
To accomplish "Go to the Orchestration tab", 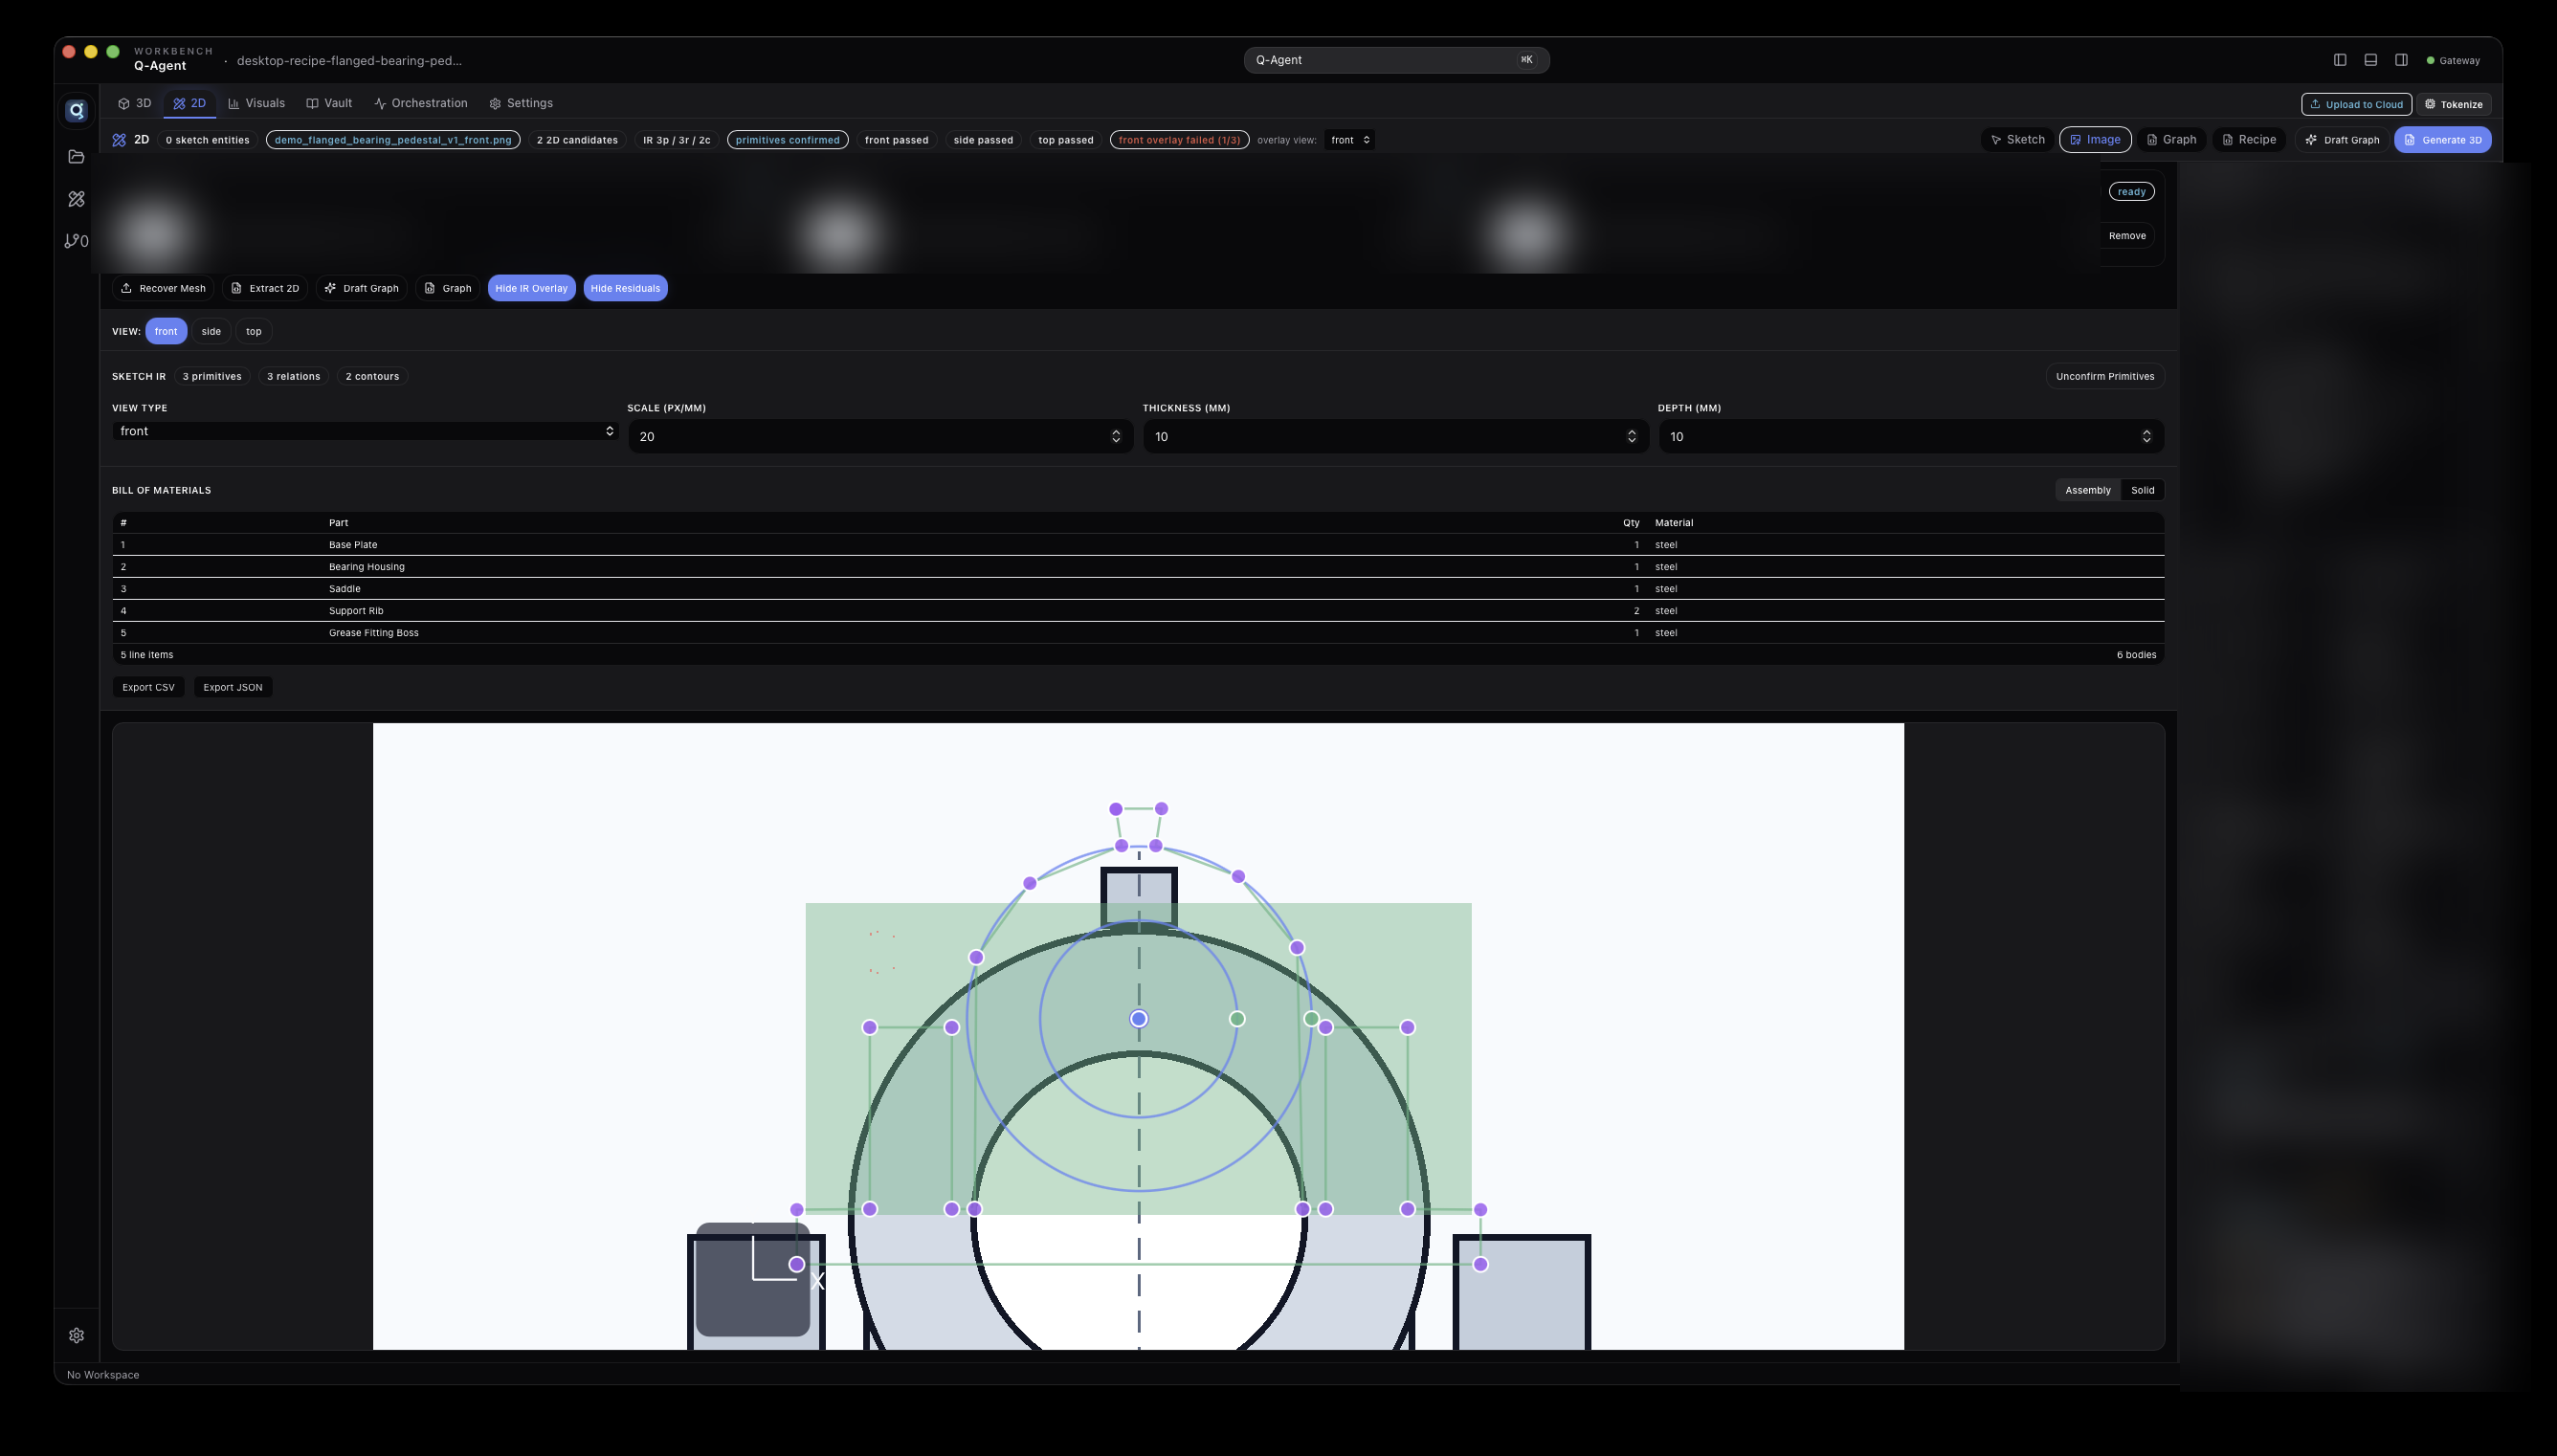I will coord(421,103).
